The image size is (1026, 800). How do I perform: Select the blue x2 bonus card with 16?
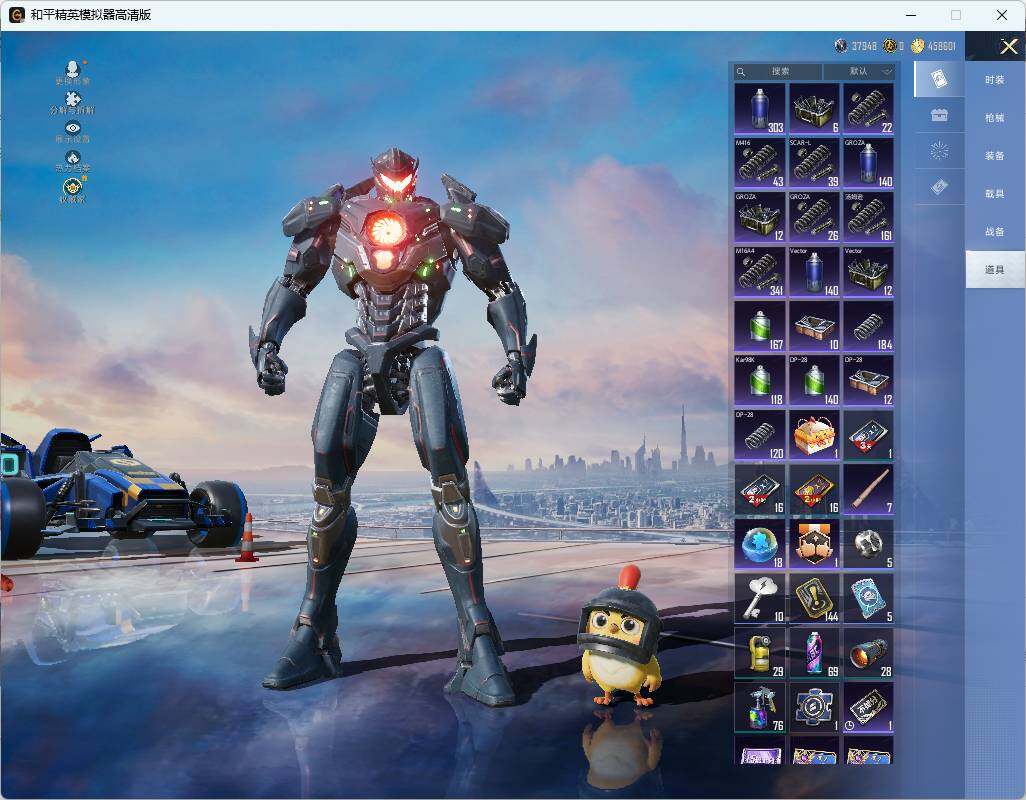coord(760,489)
